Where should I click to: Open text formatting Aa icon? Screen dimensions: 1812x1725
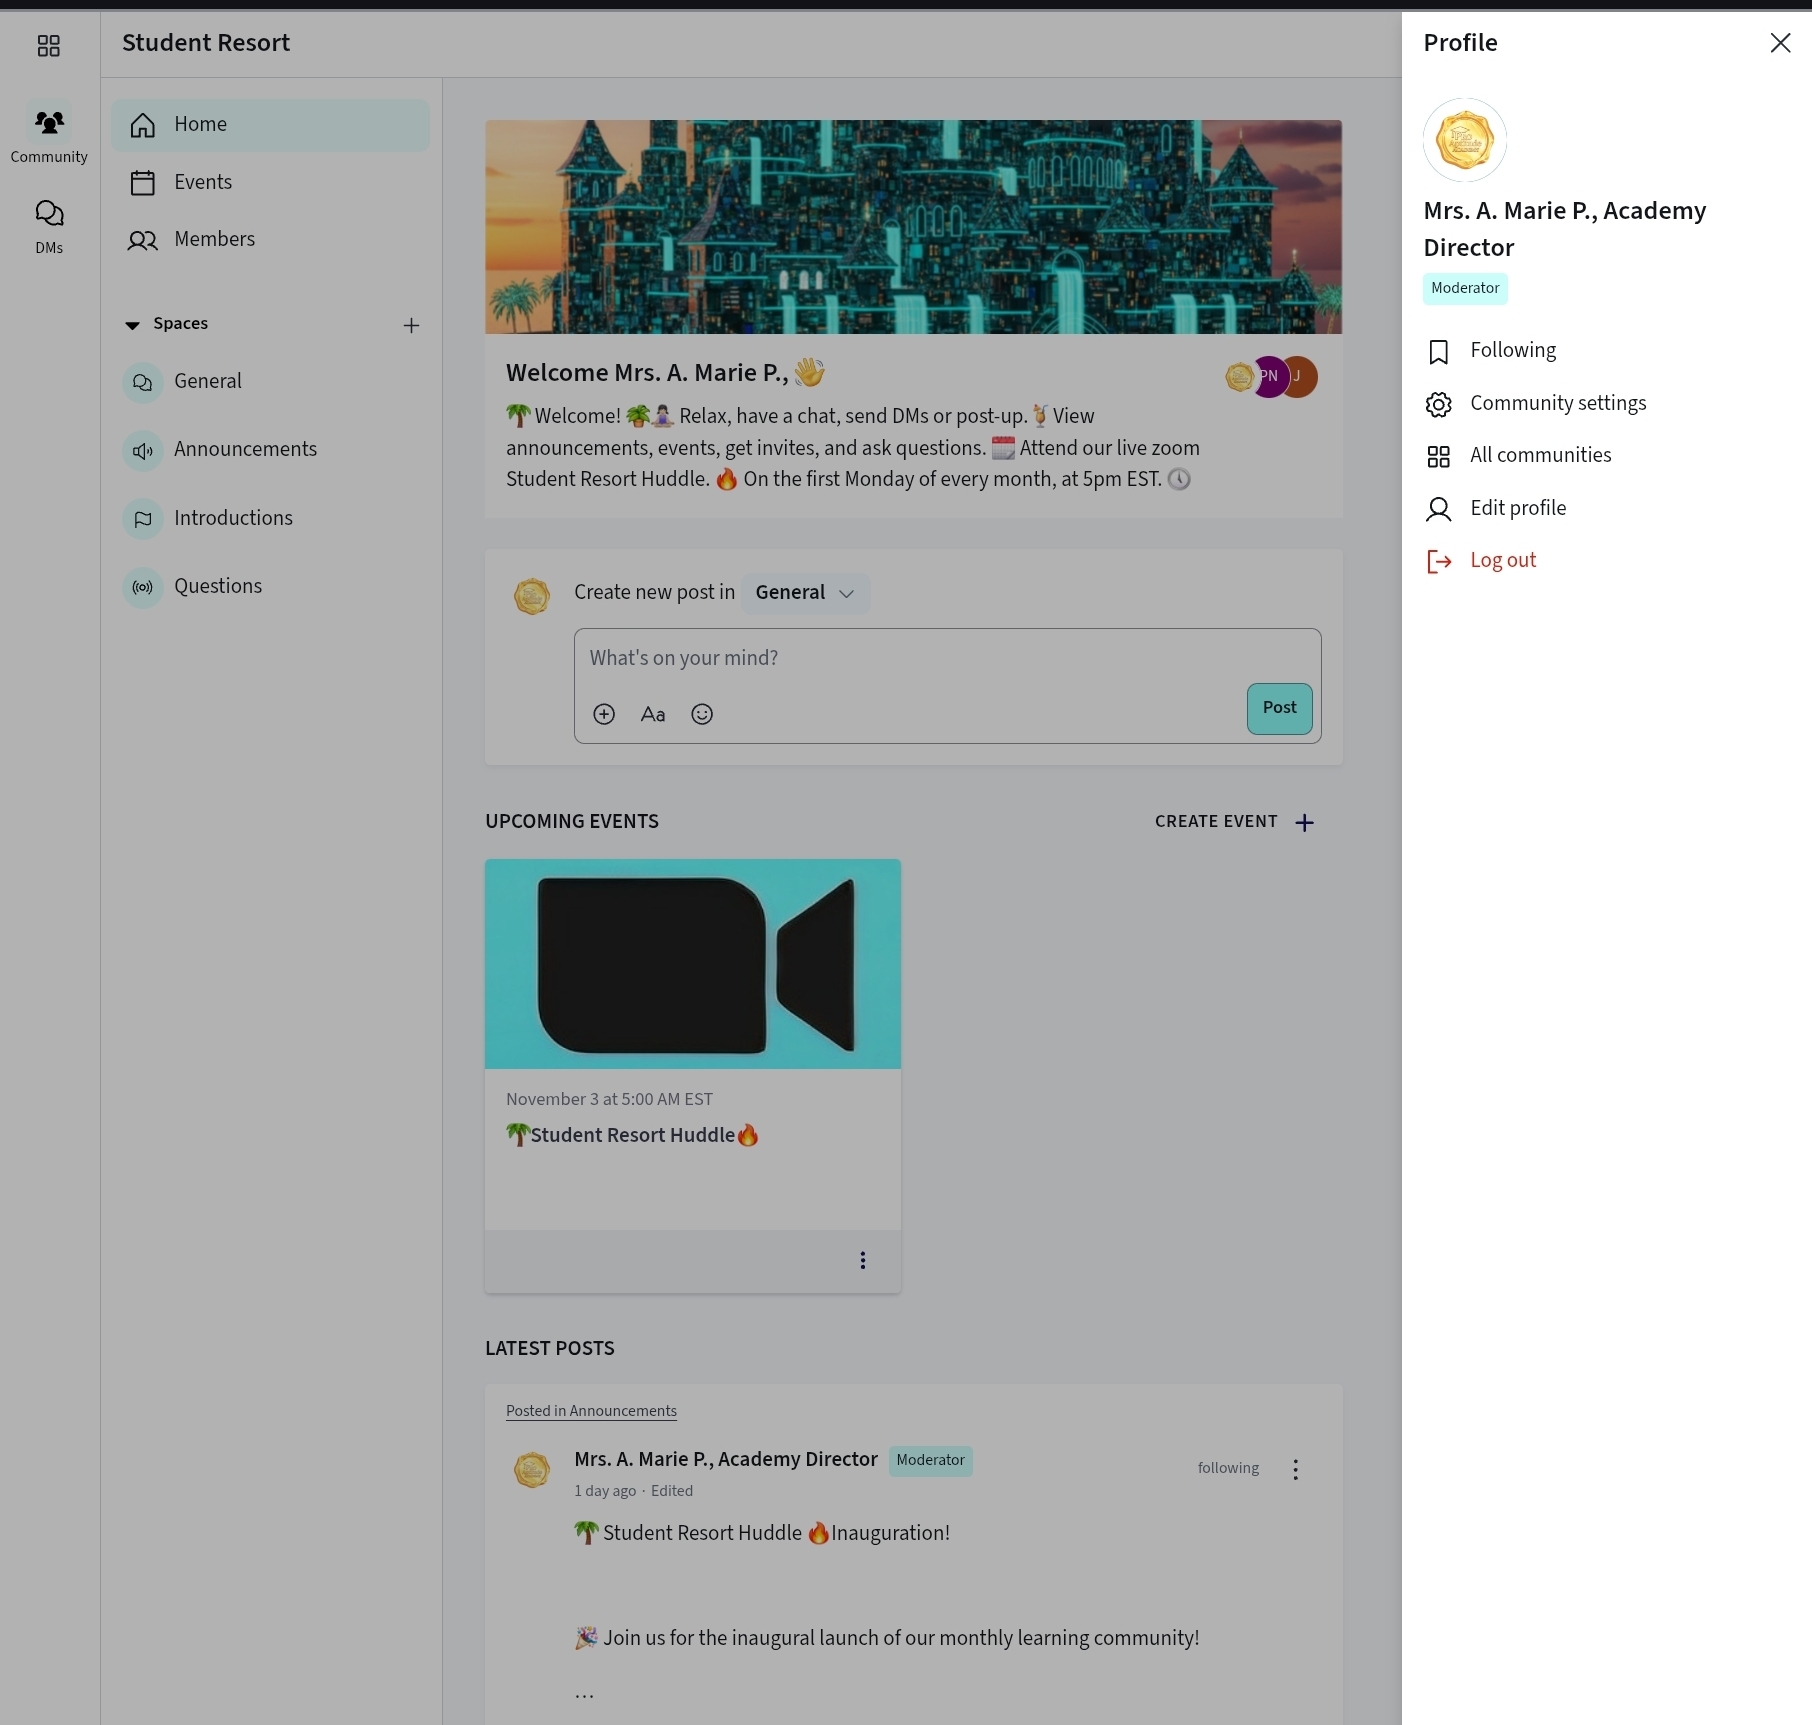(653, 714)
